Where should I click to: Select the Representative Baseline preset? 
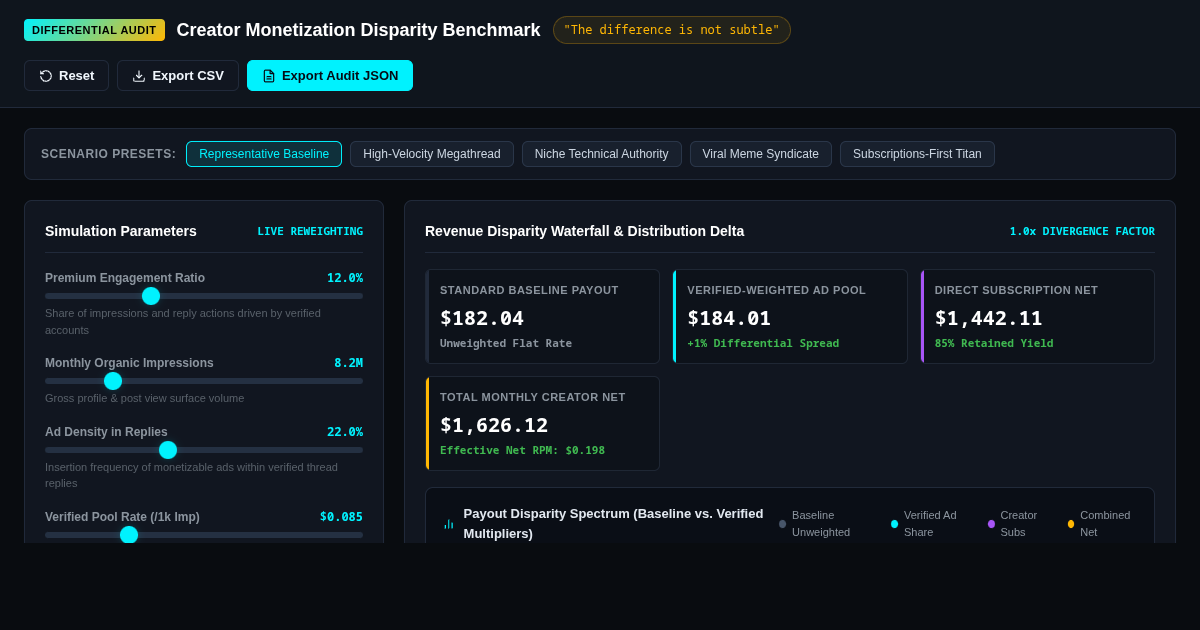[264, 154]
